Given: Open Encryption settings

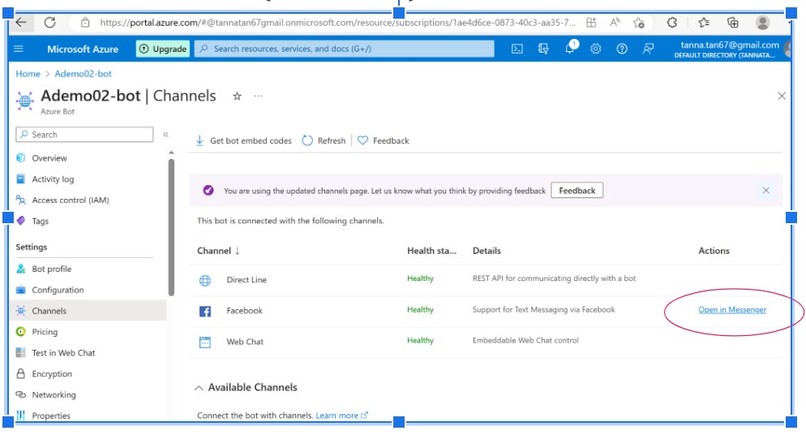Looking at the screenshot, I should pos(51,374).
